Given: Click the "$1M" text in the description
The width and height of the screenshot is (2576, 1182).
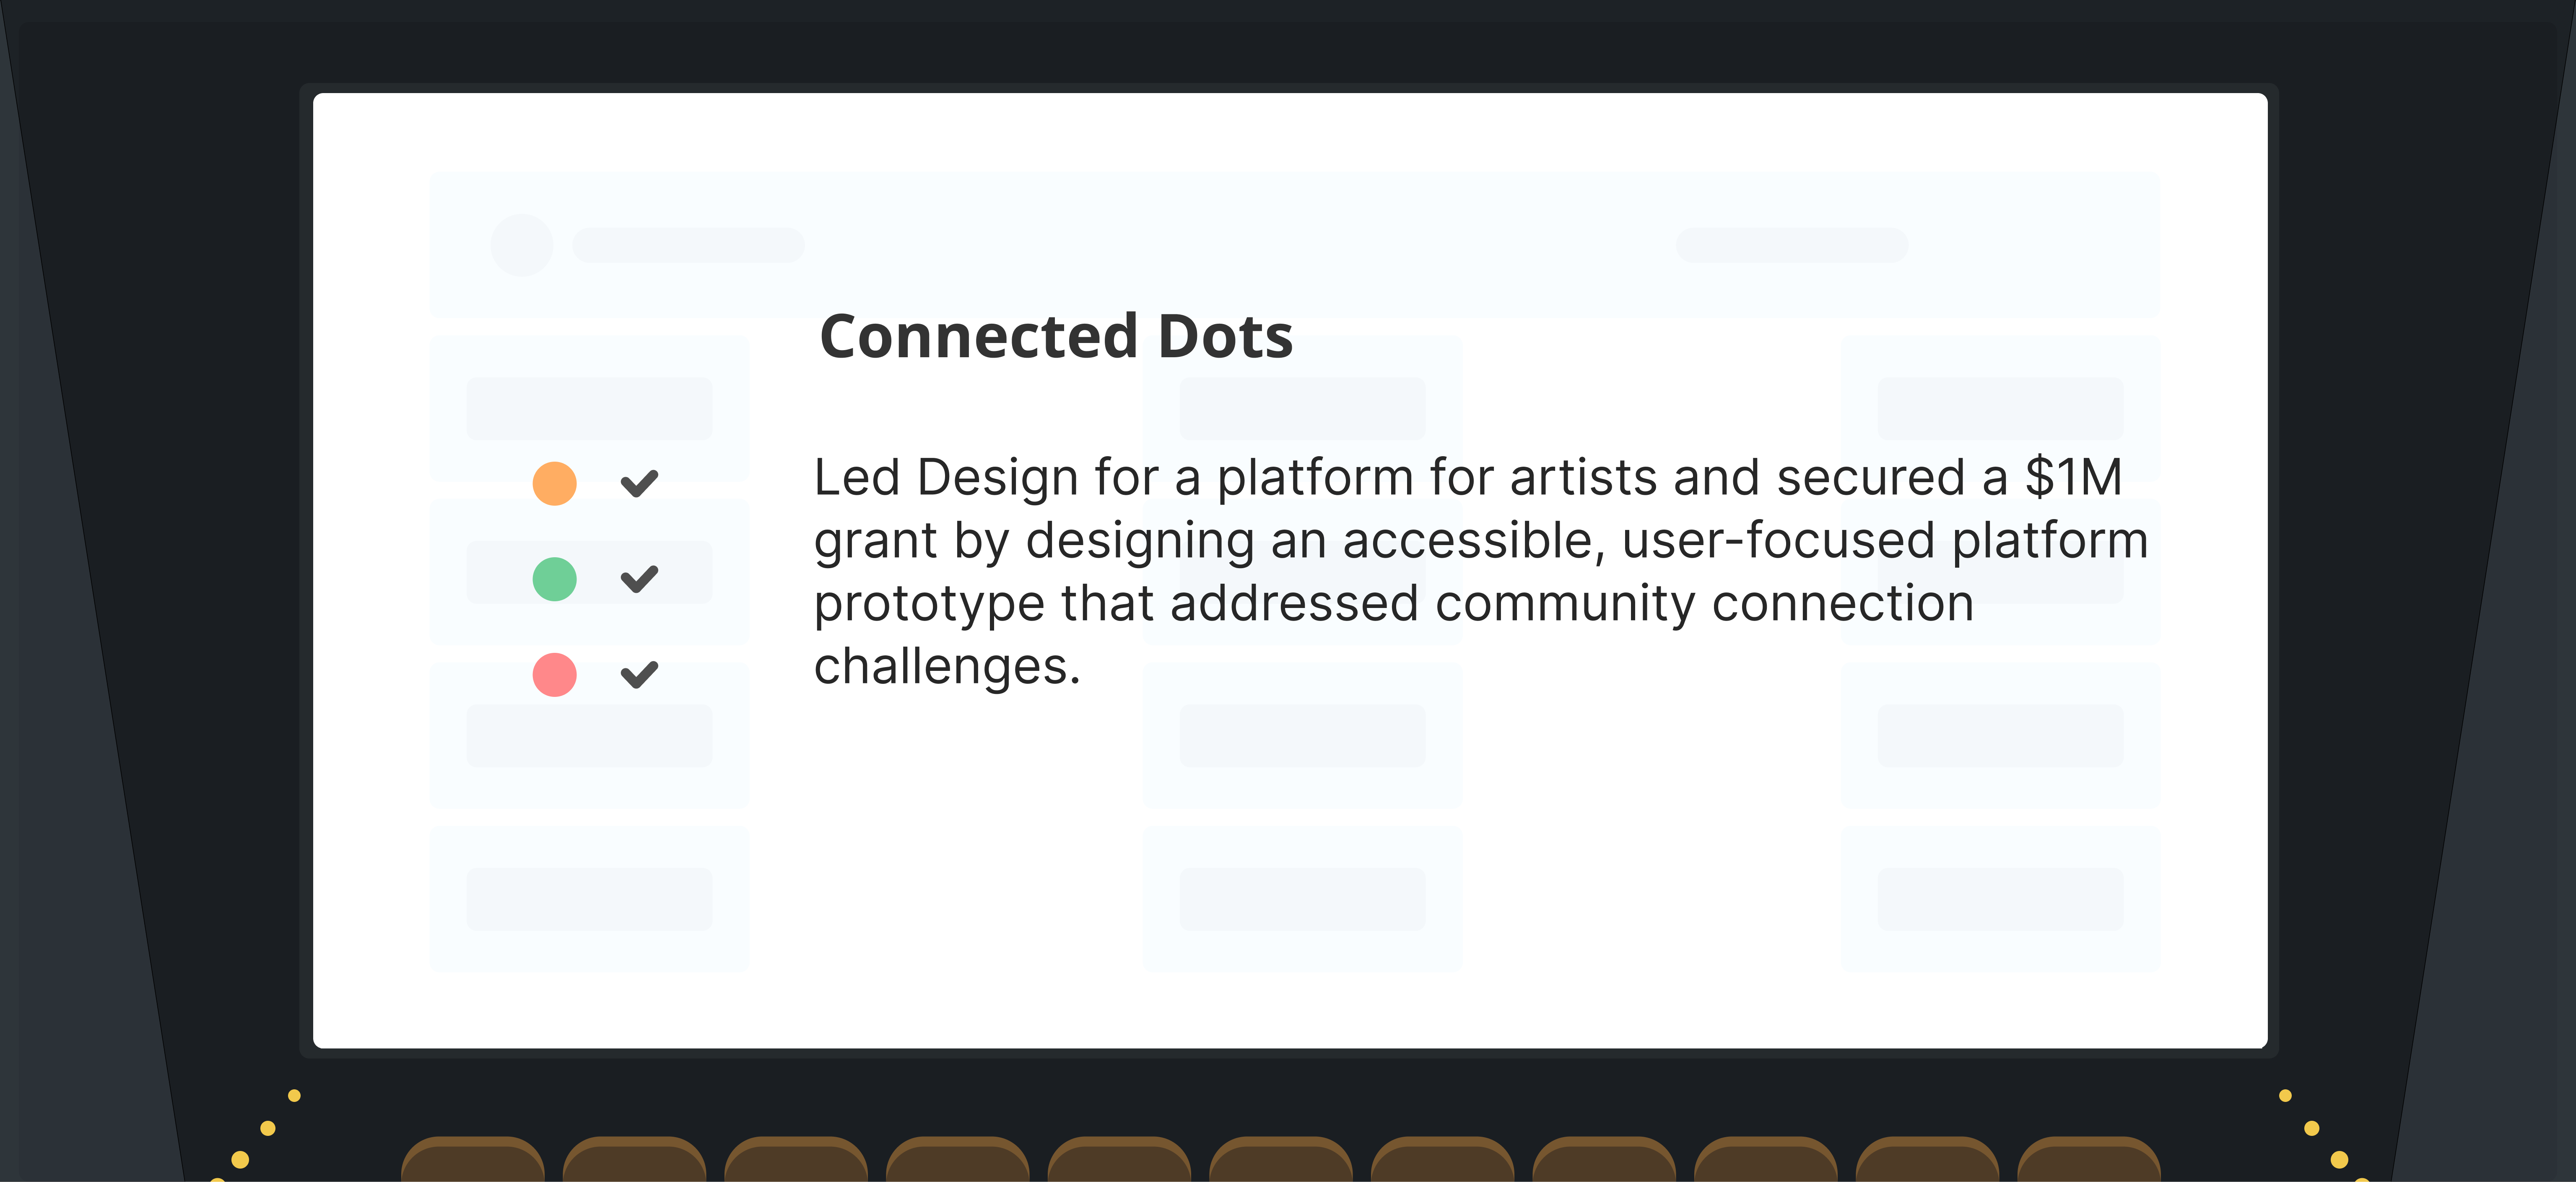Looking at the screenshot, I should click(2073, 477).
